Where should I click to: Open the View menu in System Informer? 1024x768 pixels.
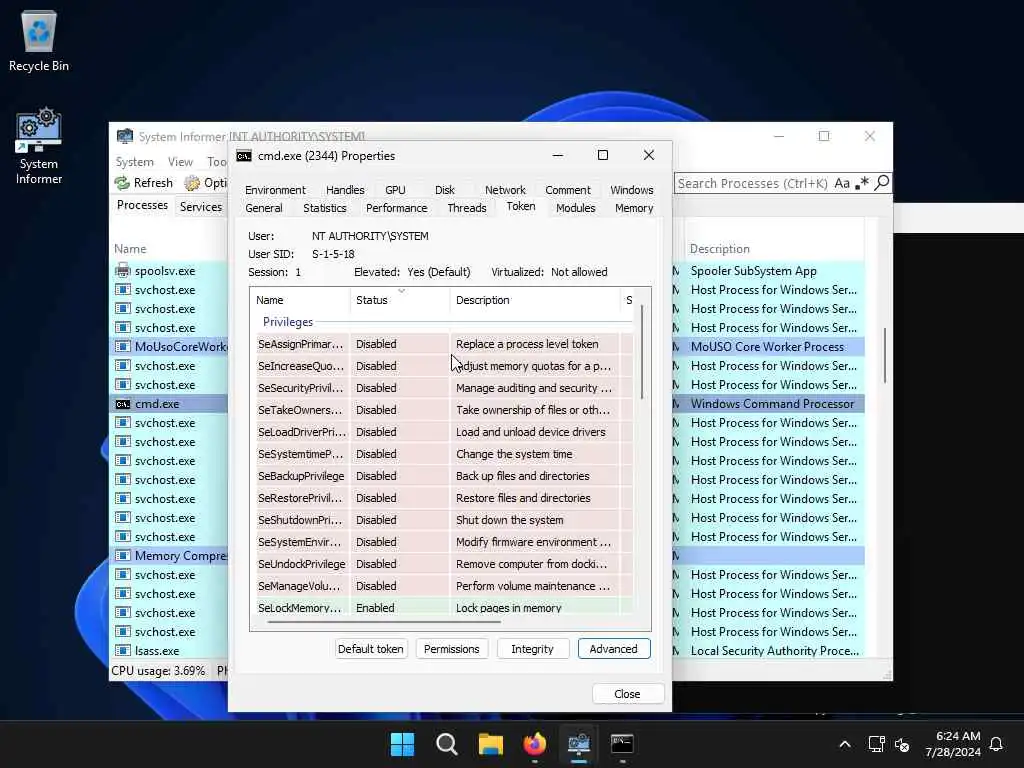[180, 162]
